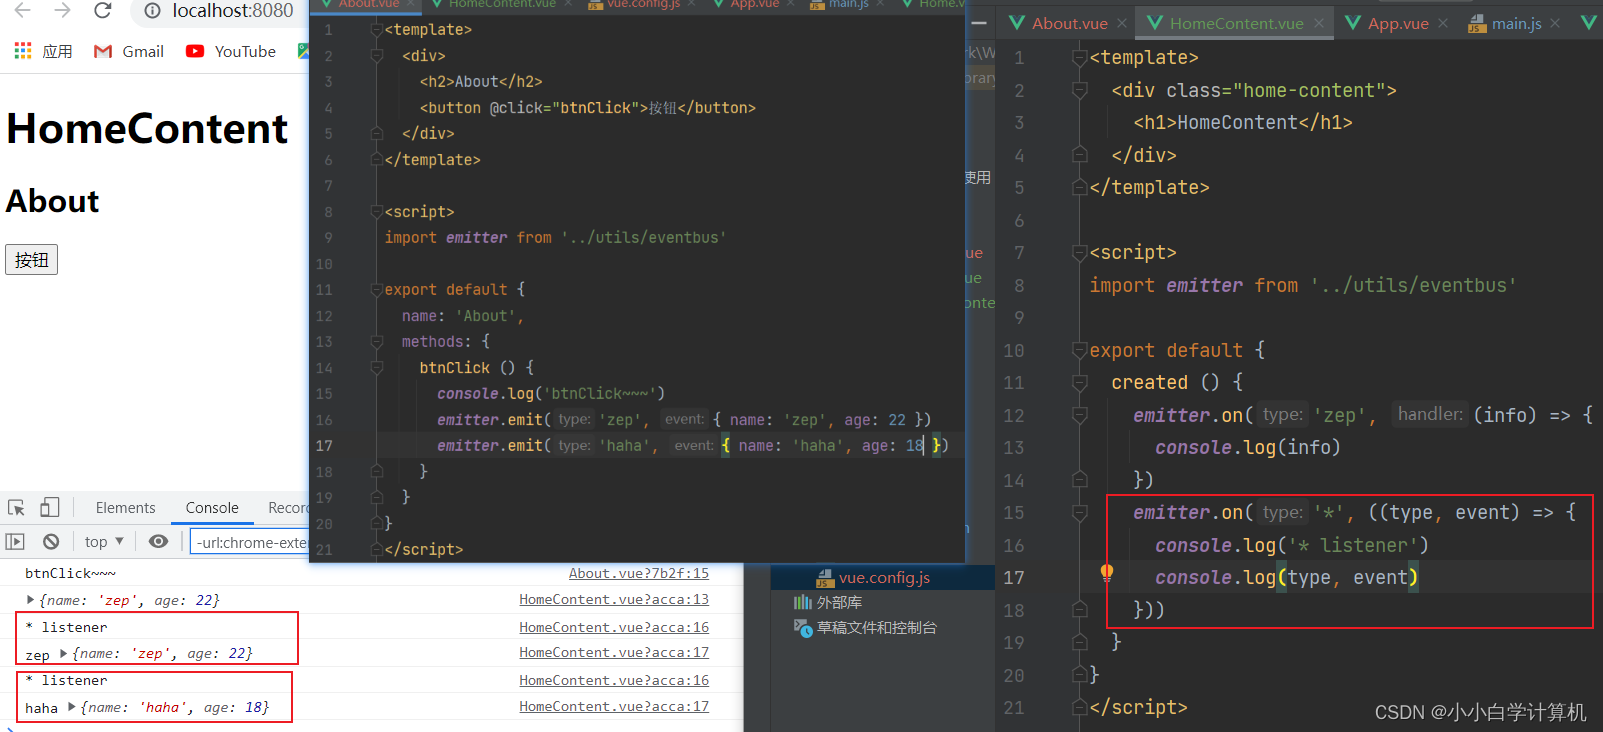Screen dimensions: 1603x732
Task: Expand the zep object logged after * listener
Action: click(63, 653)
